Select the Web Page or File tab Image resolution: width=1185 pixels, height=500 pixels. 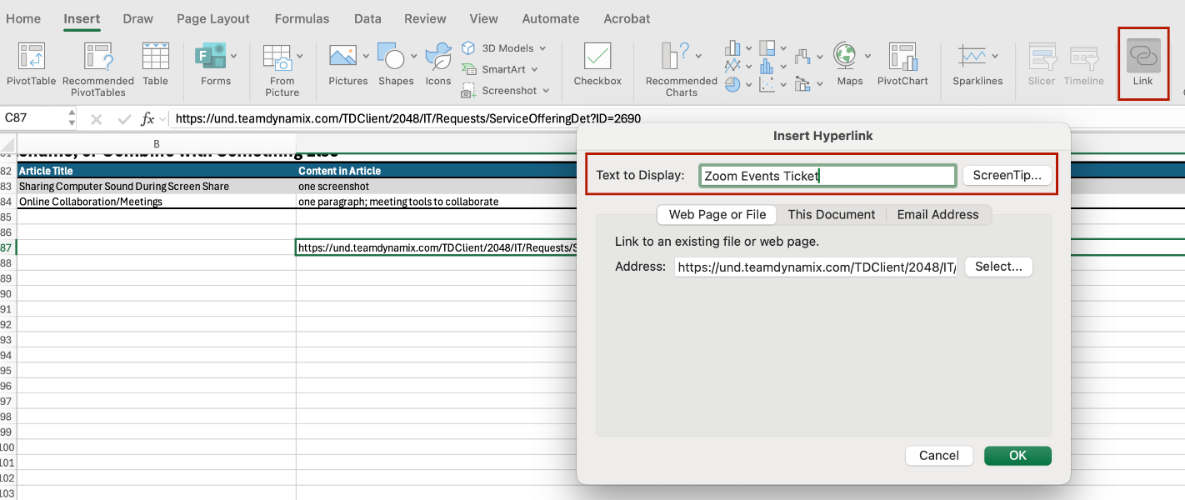point(717,215)
